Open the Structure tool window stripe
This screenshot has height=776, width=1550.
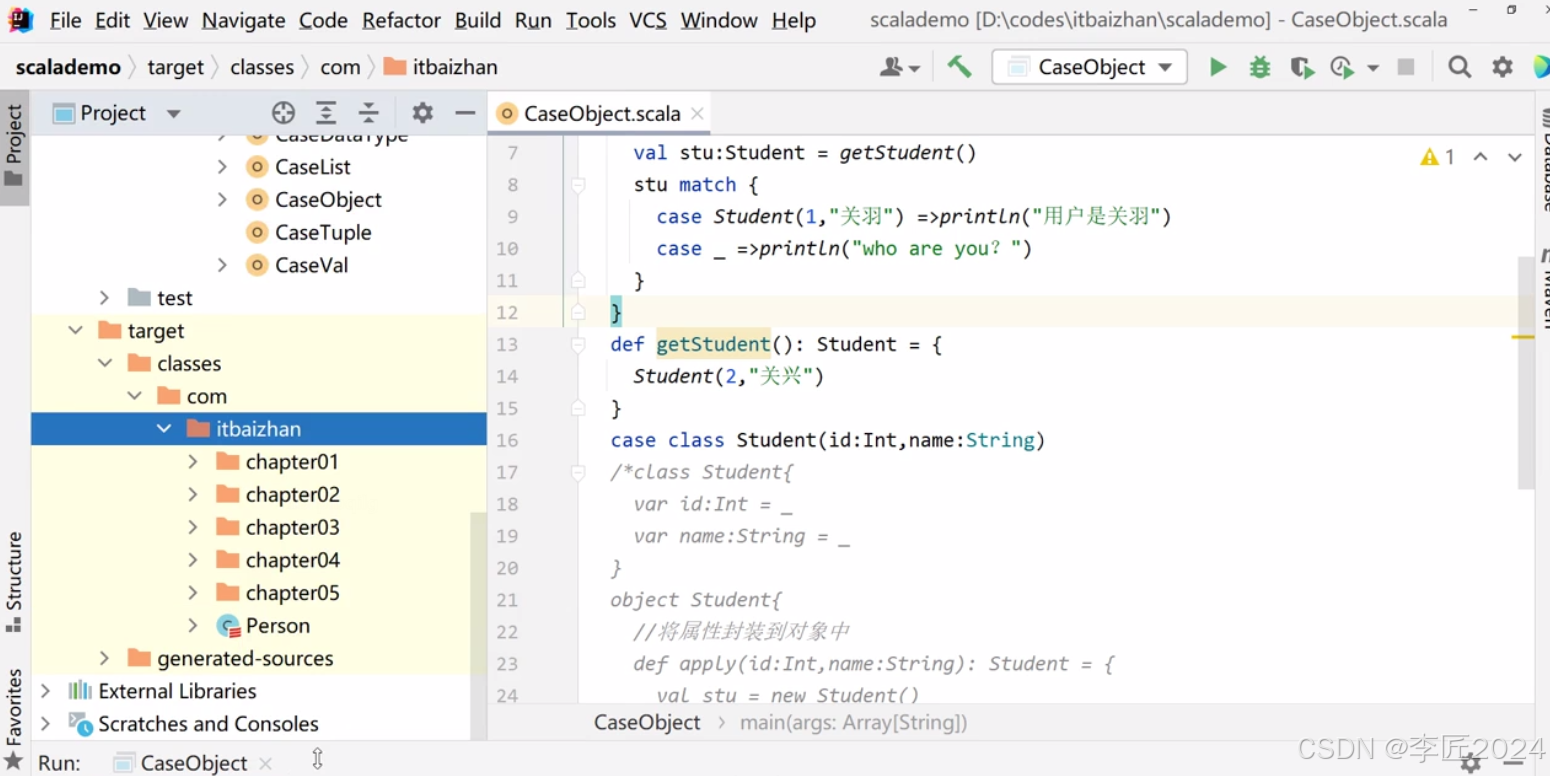click(14, 582)
